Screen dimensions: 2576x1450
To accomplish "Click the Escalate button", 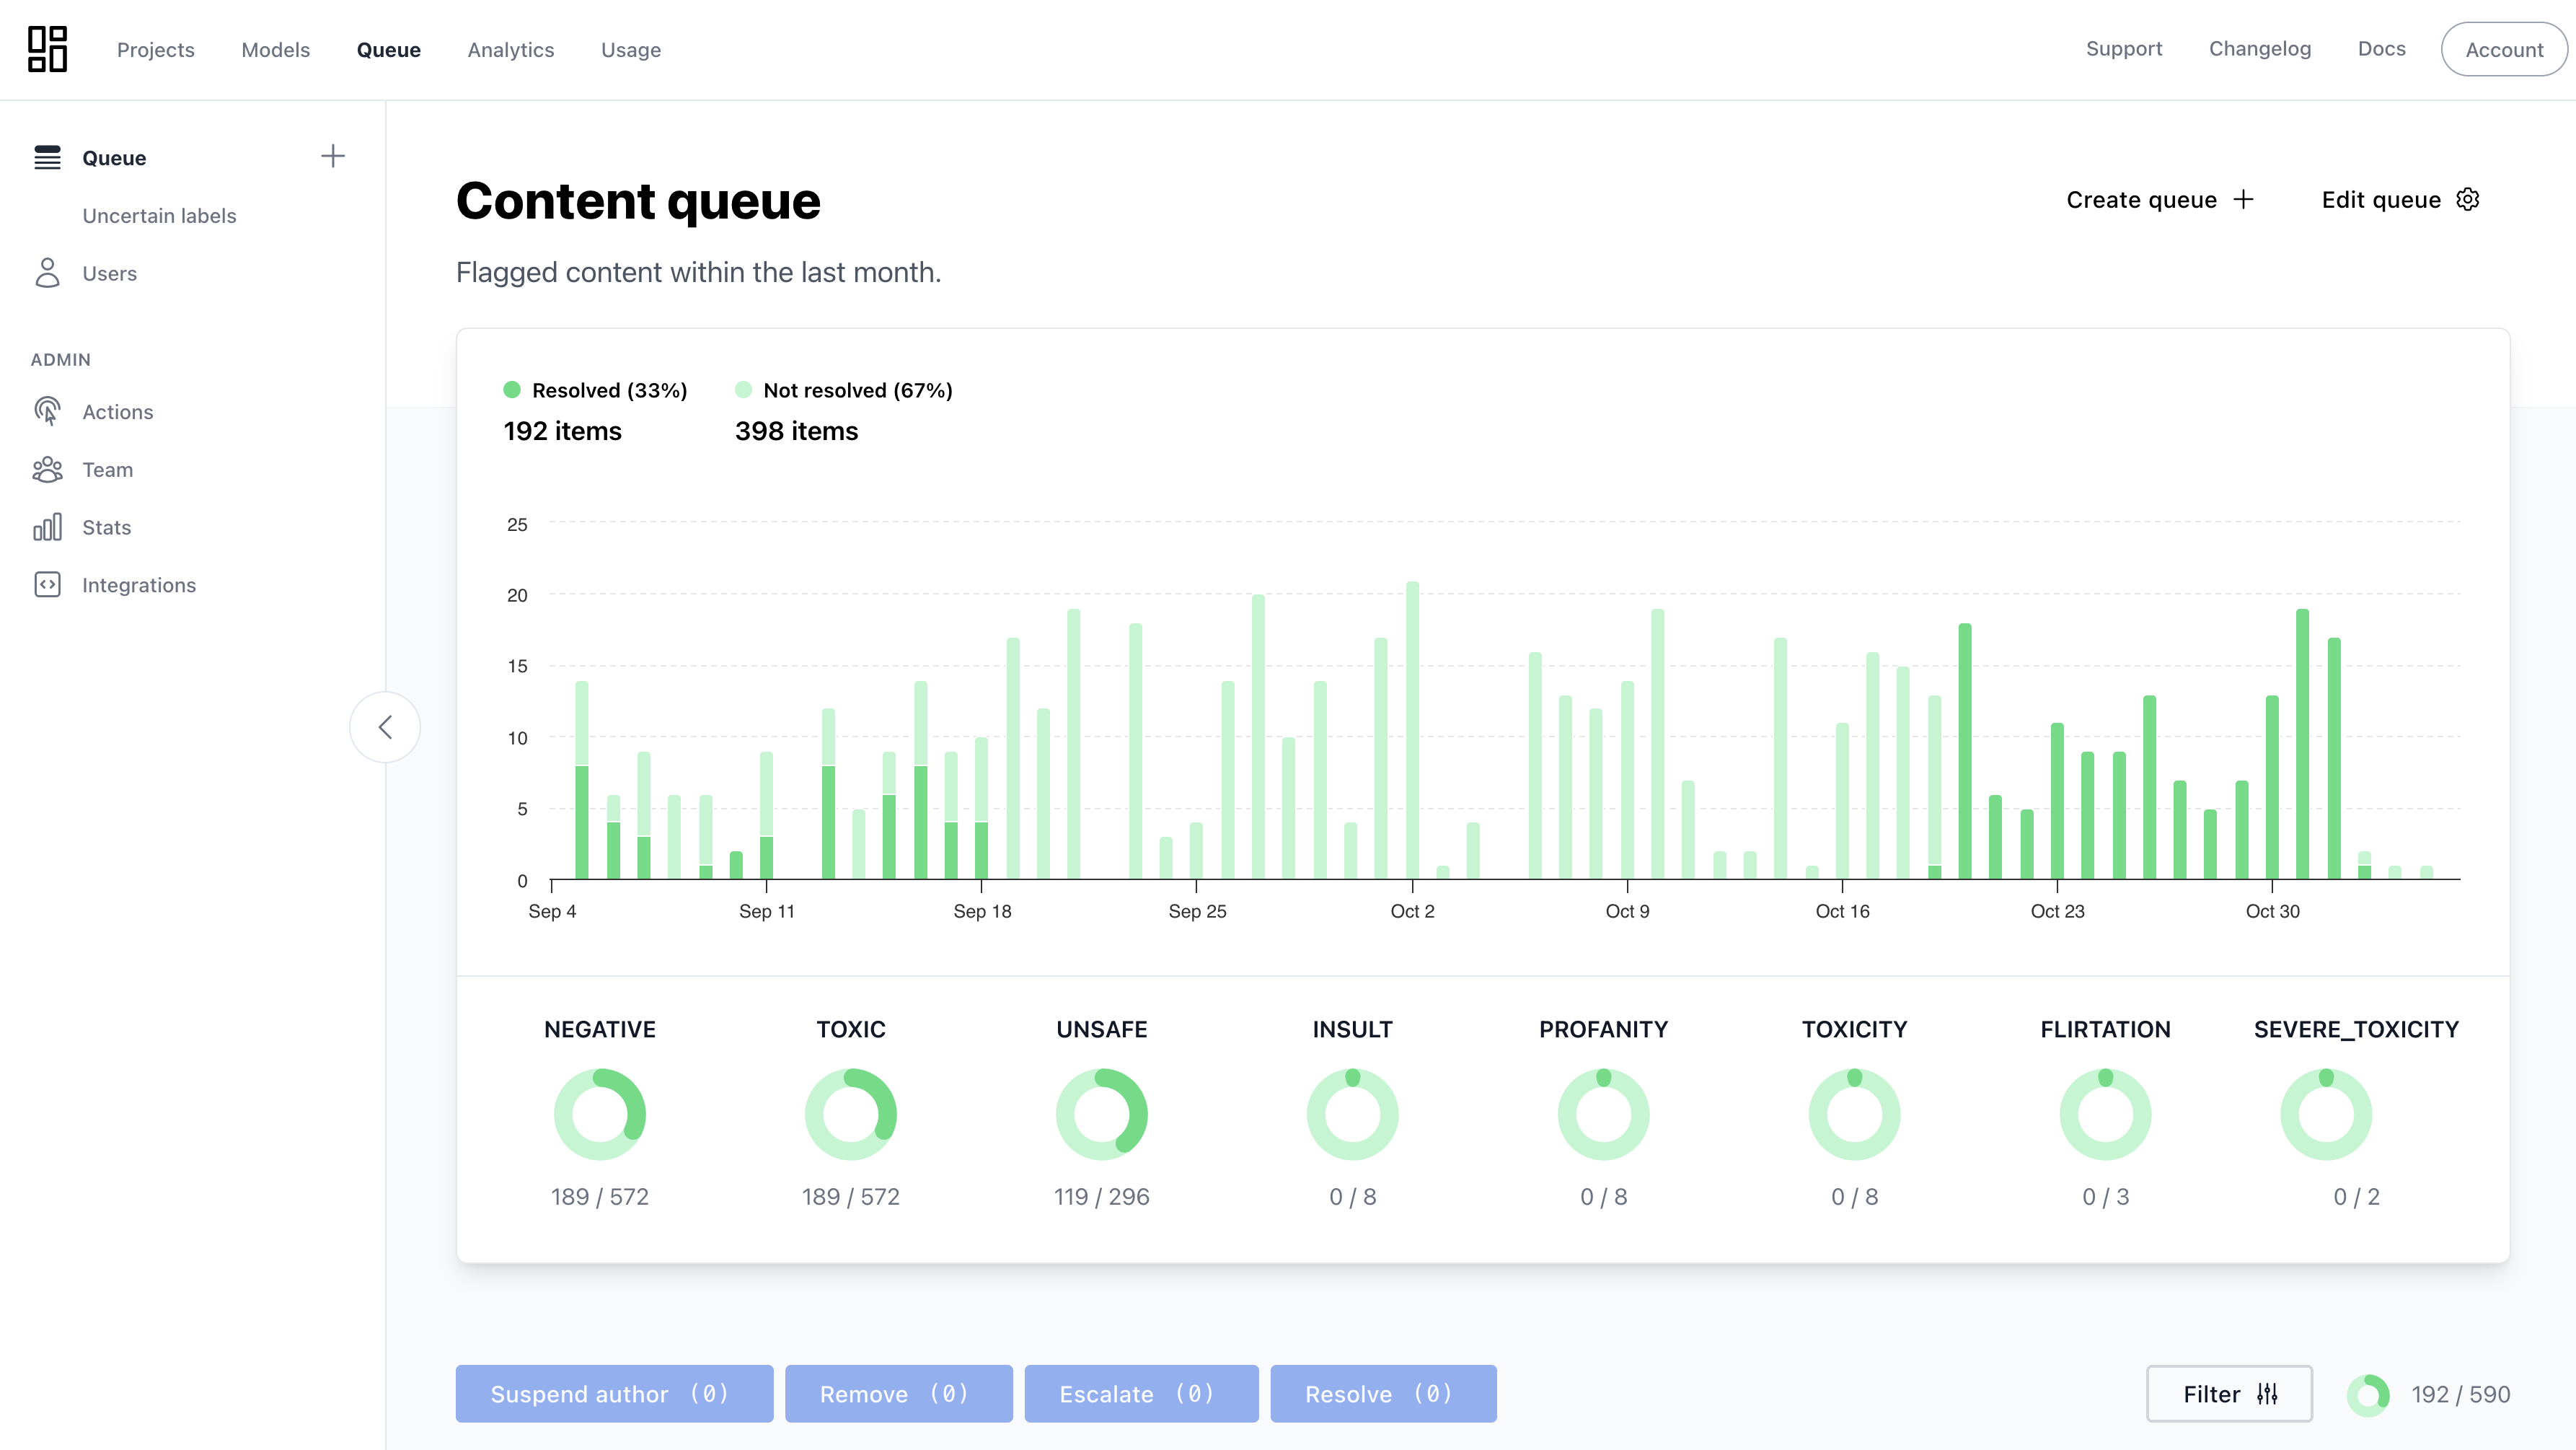I will [x=1141, y=1393].
